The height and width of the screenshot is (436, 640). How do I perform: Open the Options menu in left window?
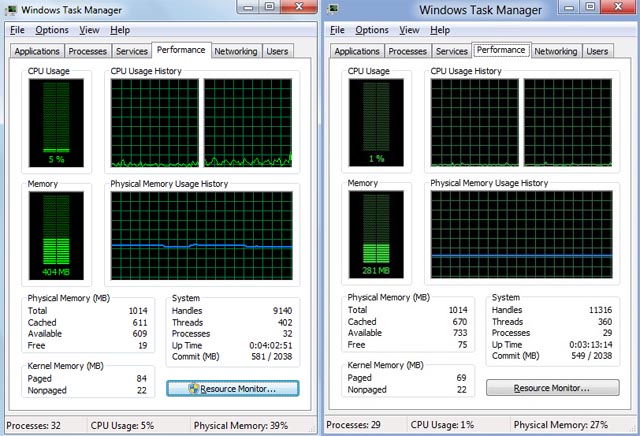[x=52, y=30]
